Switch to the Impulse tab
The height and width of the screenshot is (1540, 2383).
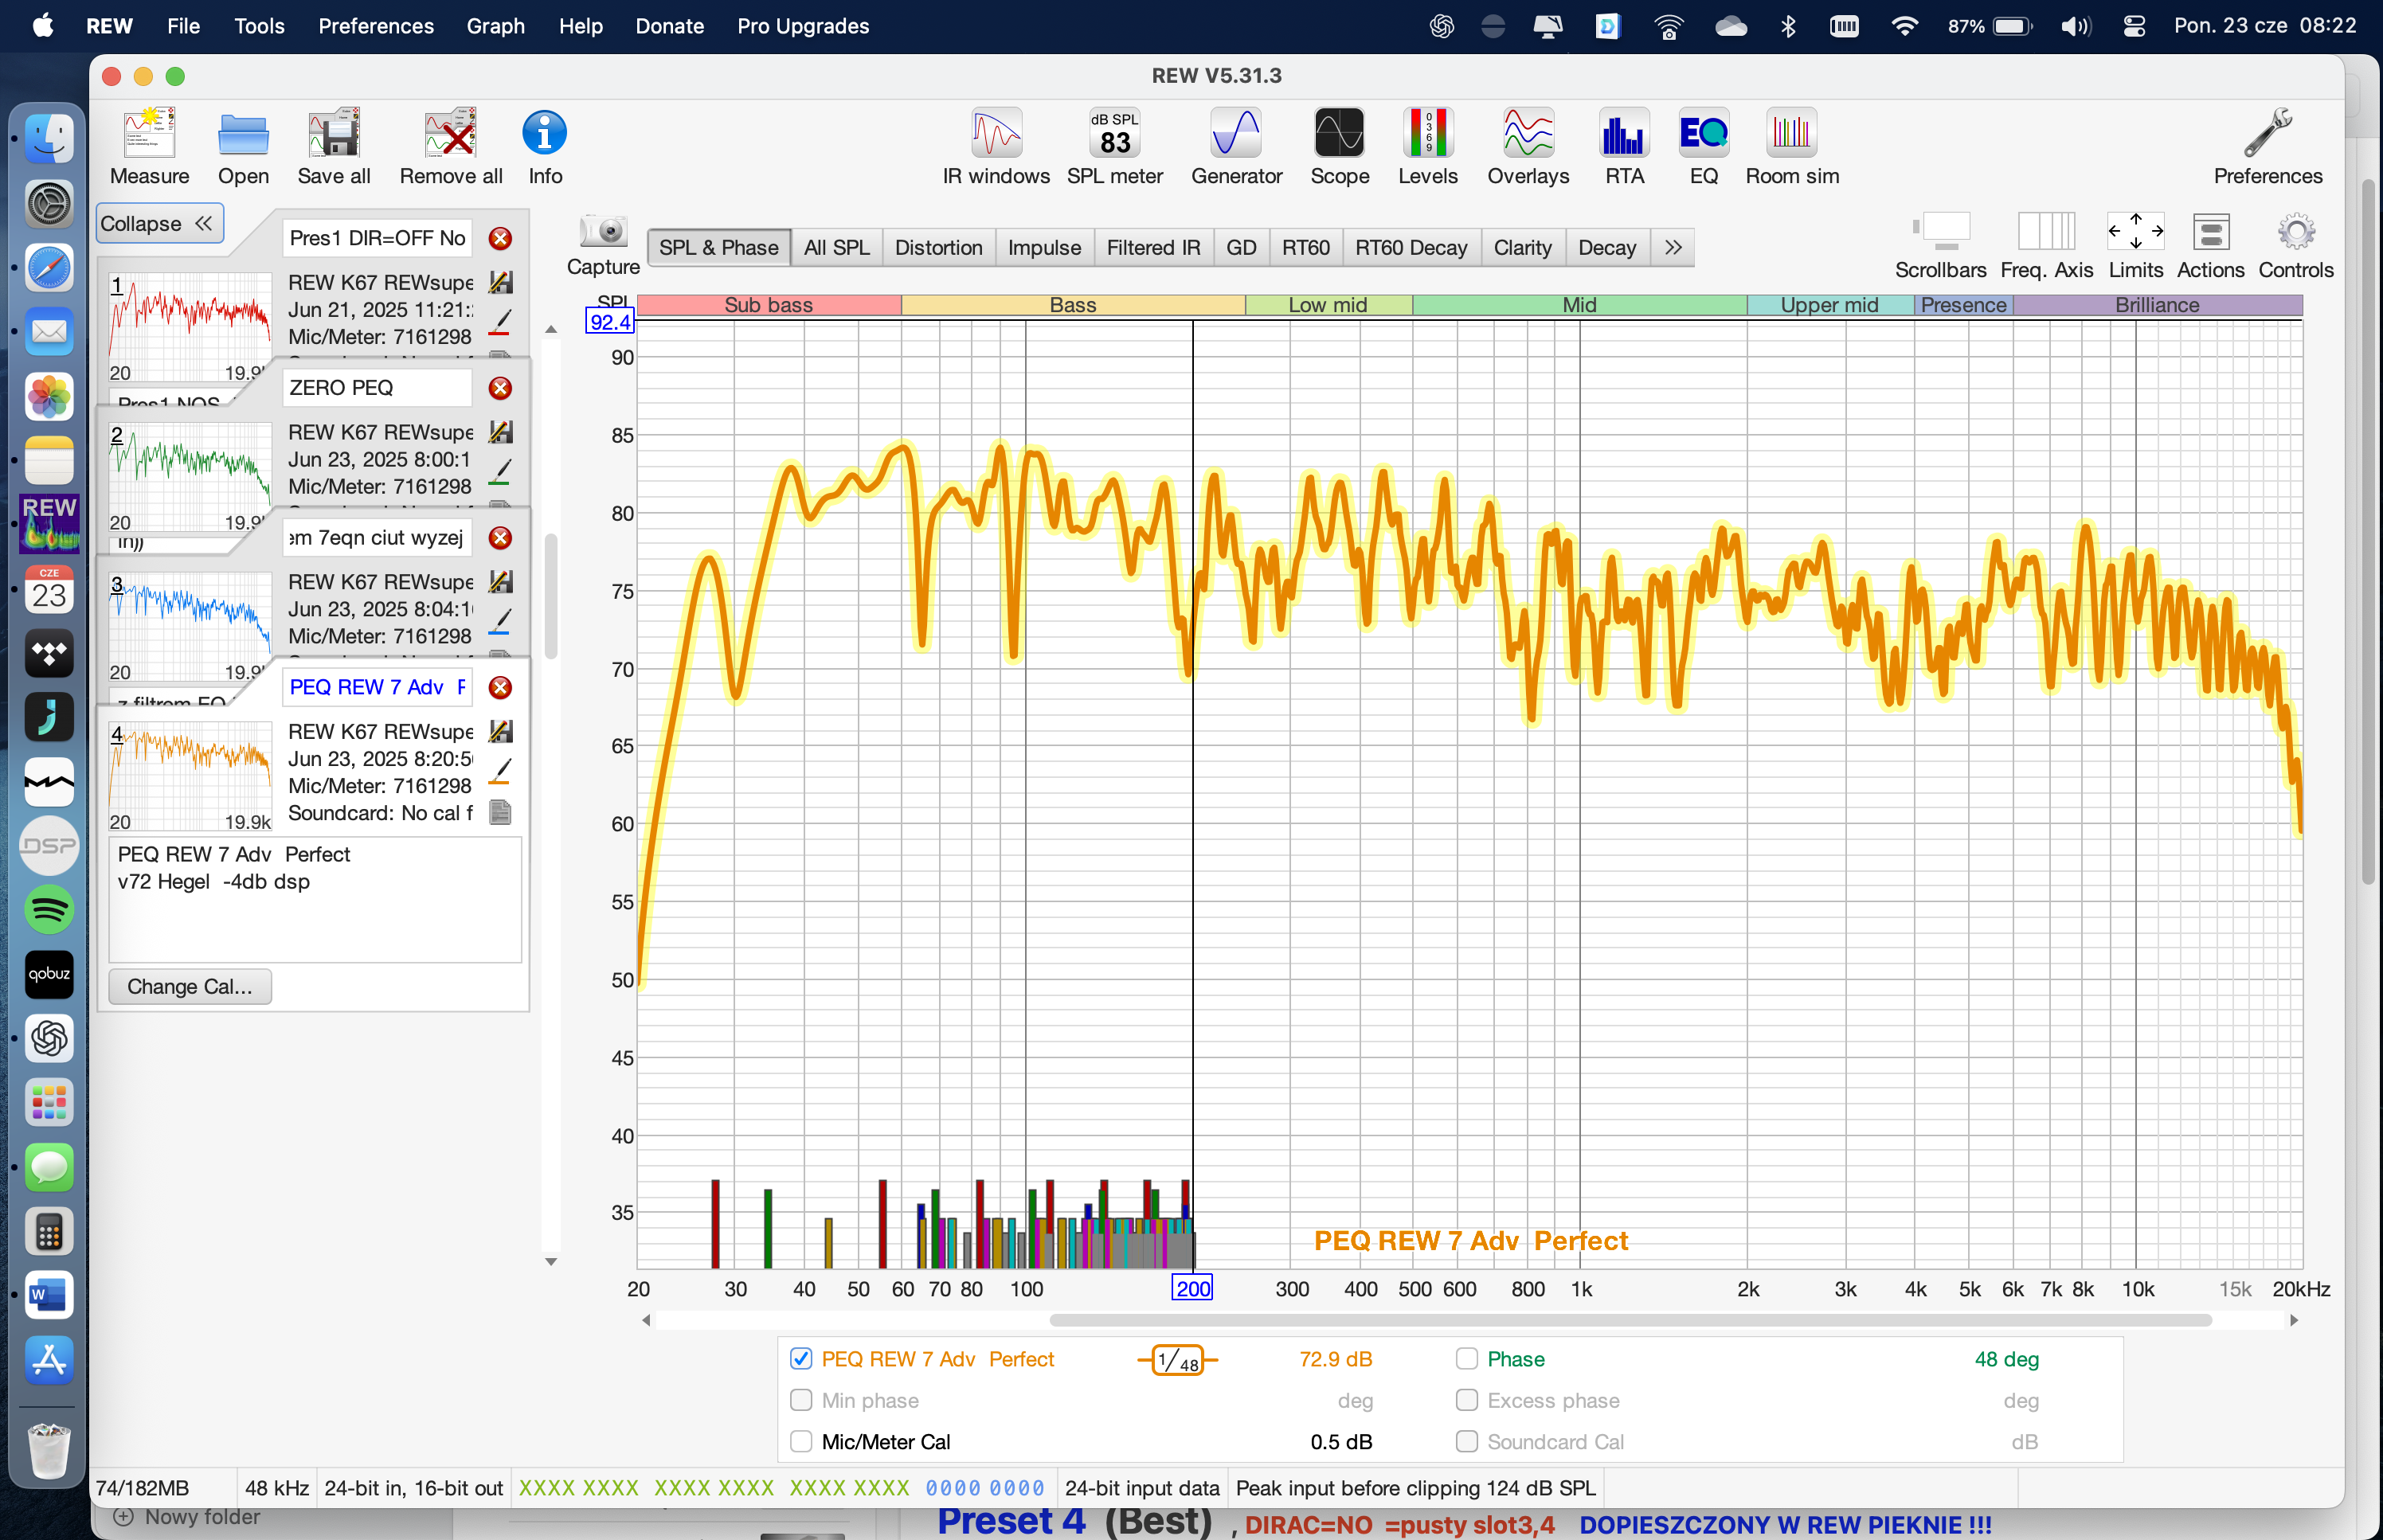tap(1044, 247)
